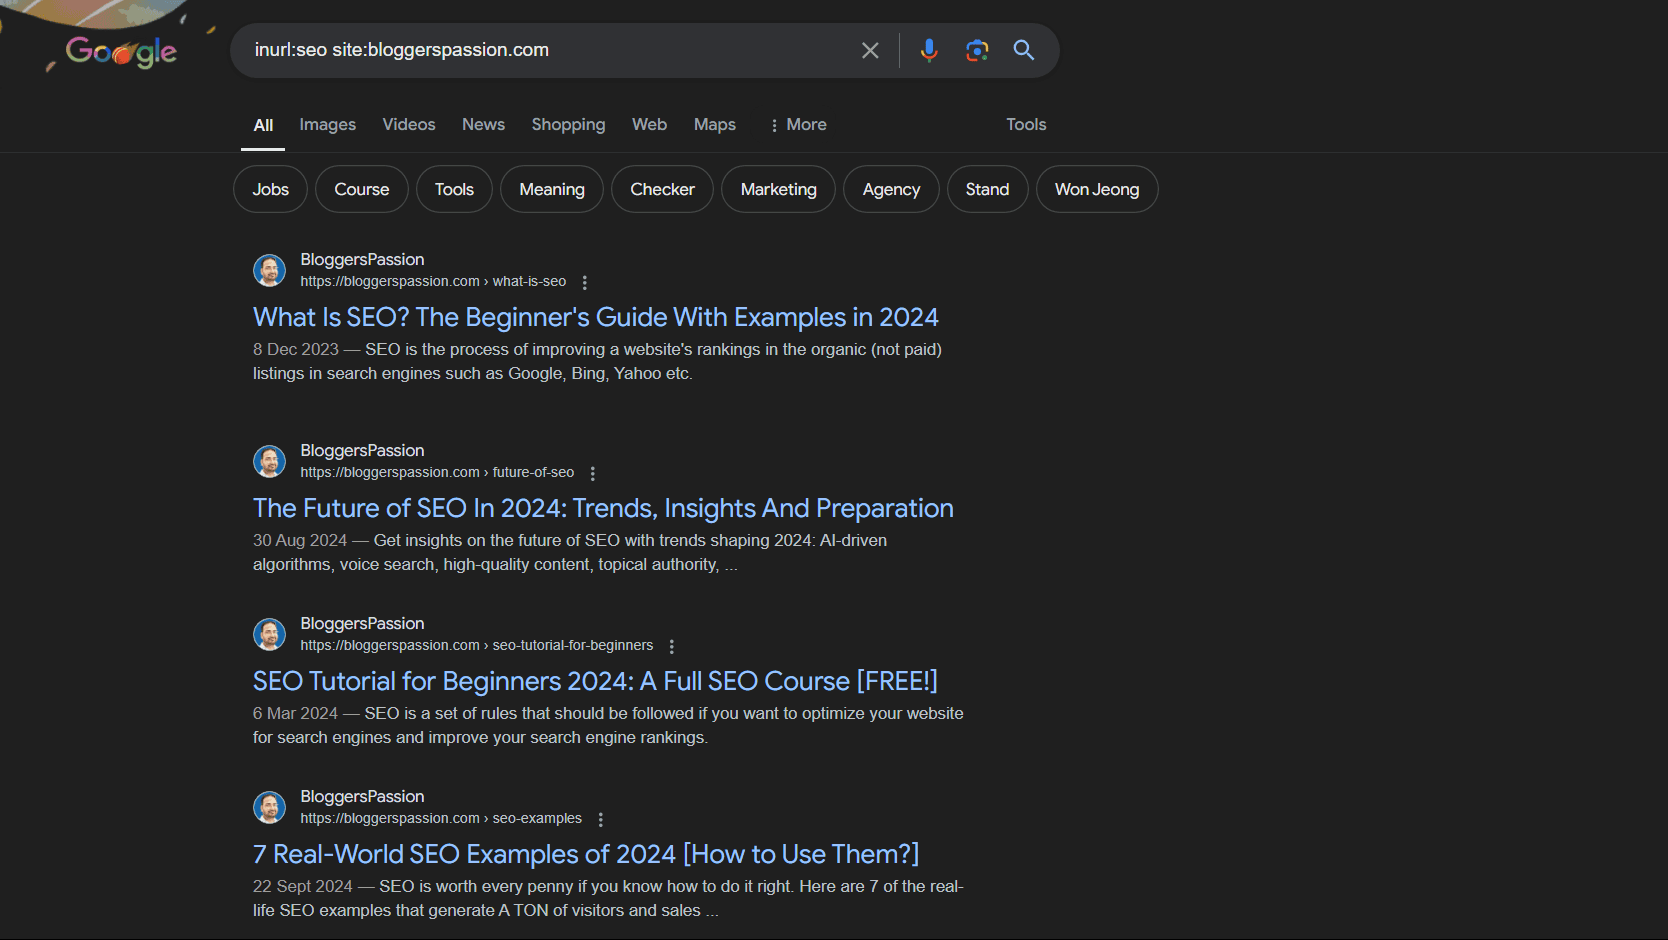Image resolution: width=1668 pixels, height=940 pixels.
Task: Open the Tools options
Action: (1025, 124)
